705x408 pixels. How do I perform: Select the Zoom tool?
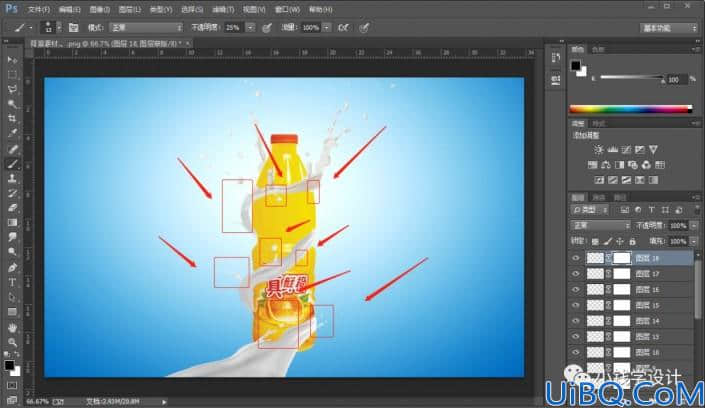[x=12, y=342]
